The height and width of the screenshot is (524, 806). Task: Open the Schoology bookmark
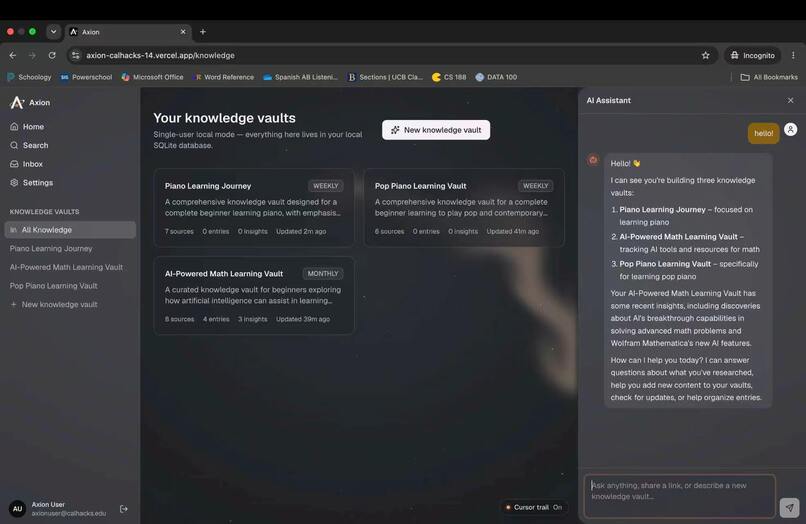point(29,77)
